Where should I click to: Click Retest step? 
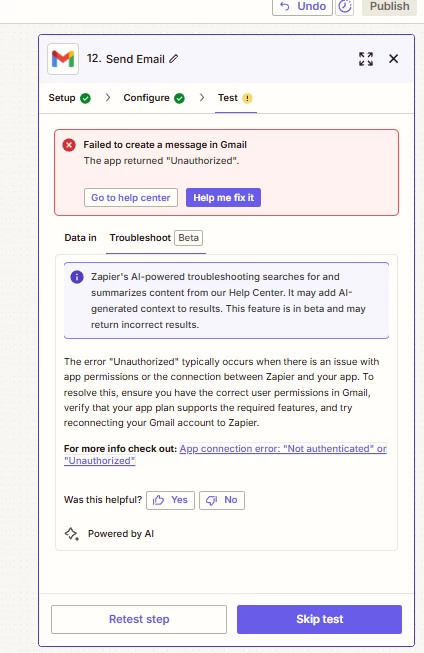pyautogui.click(x=139, y=619)
